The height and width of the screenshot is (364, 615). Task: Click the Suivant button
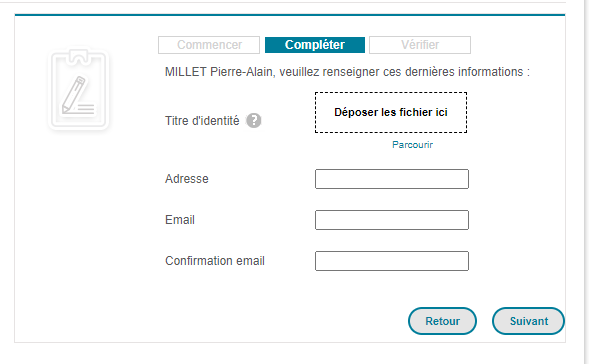(528, 321)
